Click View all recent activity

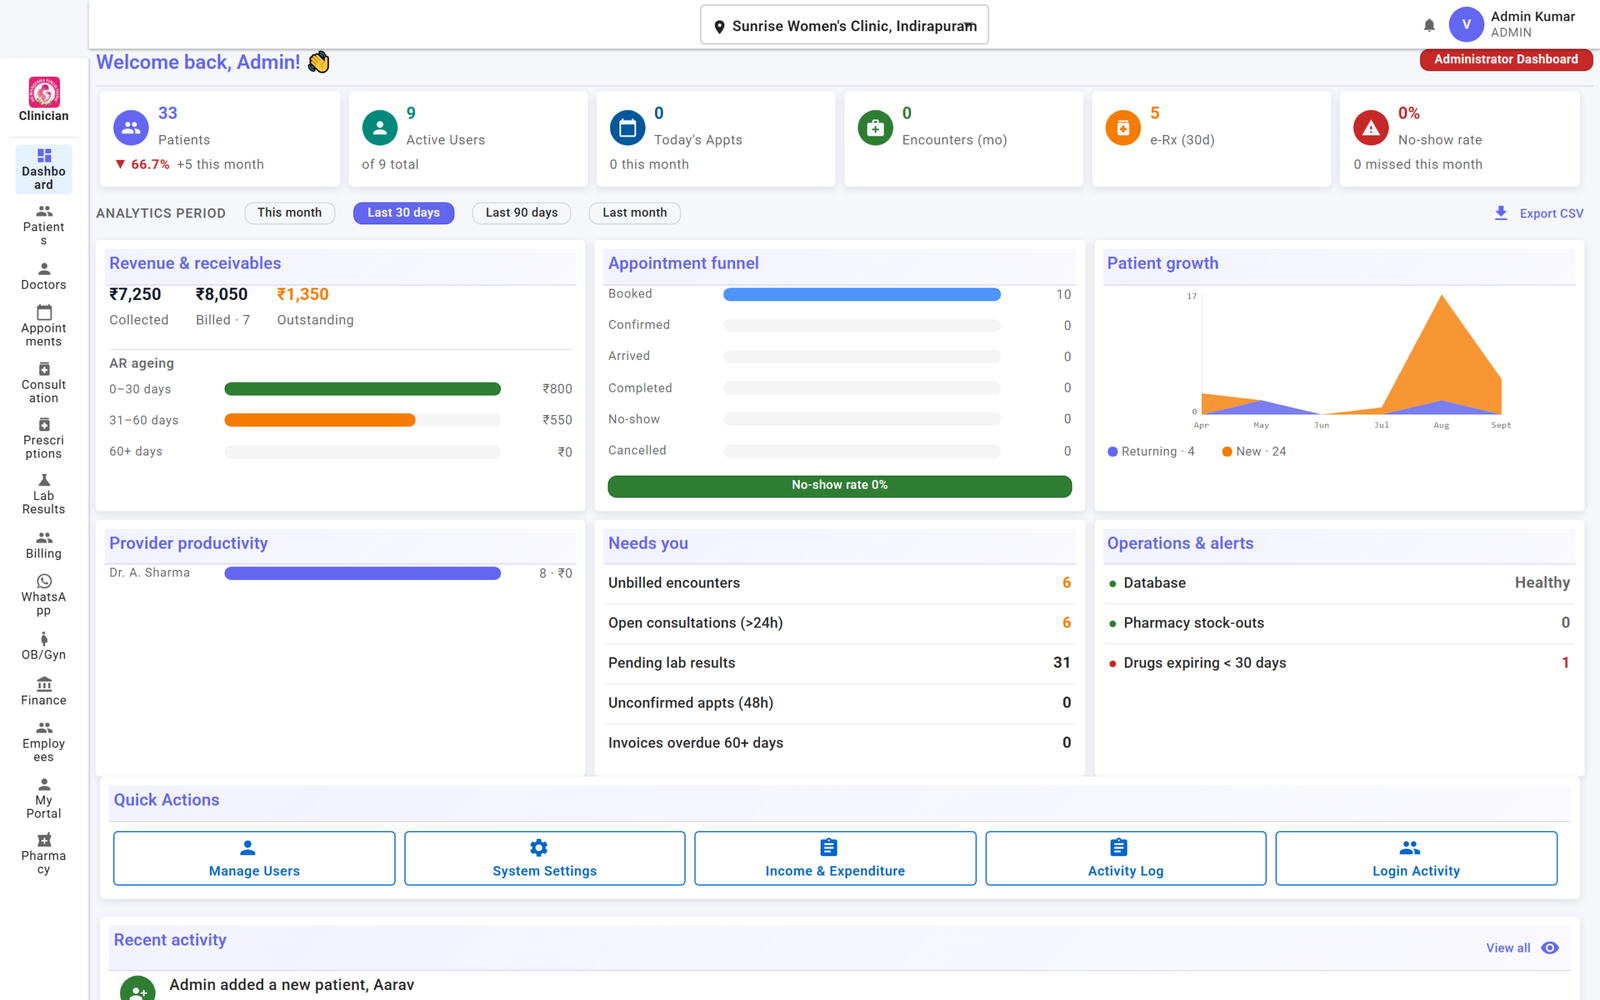tap(1508, 948)
